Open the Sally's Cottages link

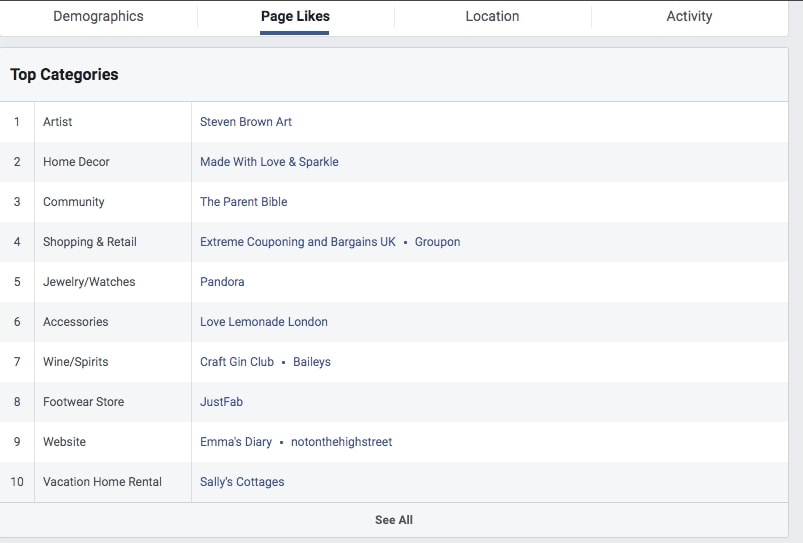pyautogui.click(x=242, y=482)
